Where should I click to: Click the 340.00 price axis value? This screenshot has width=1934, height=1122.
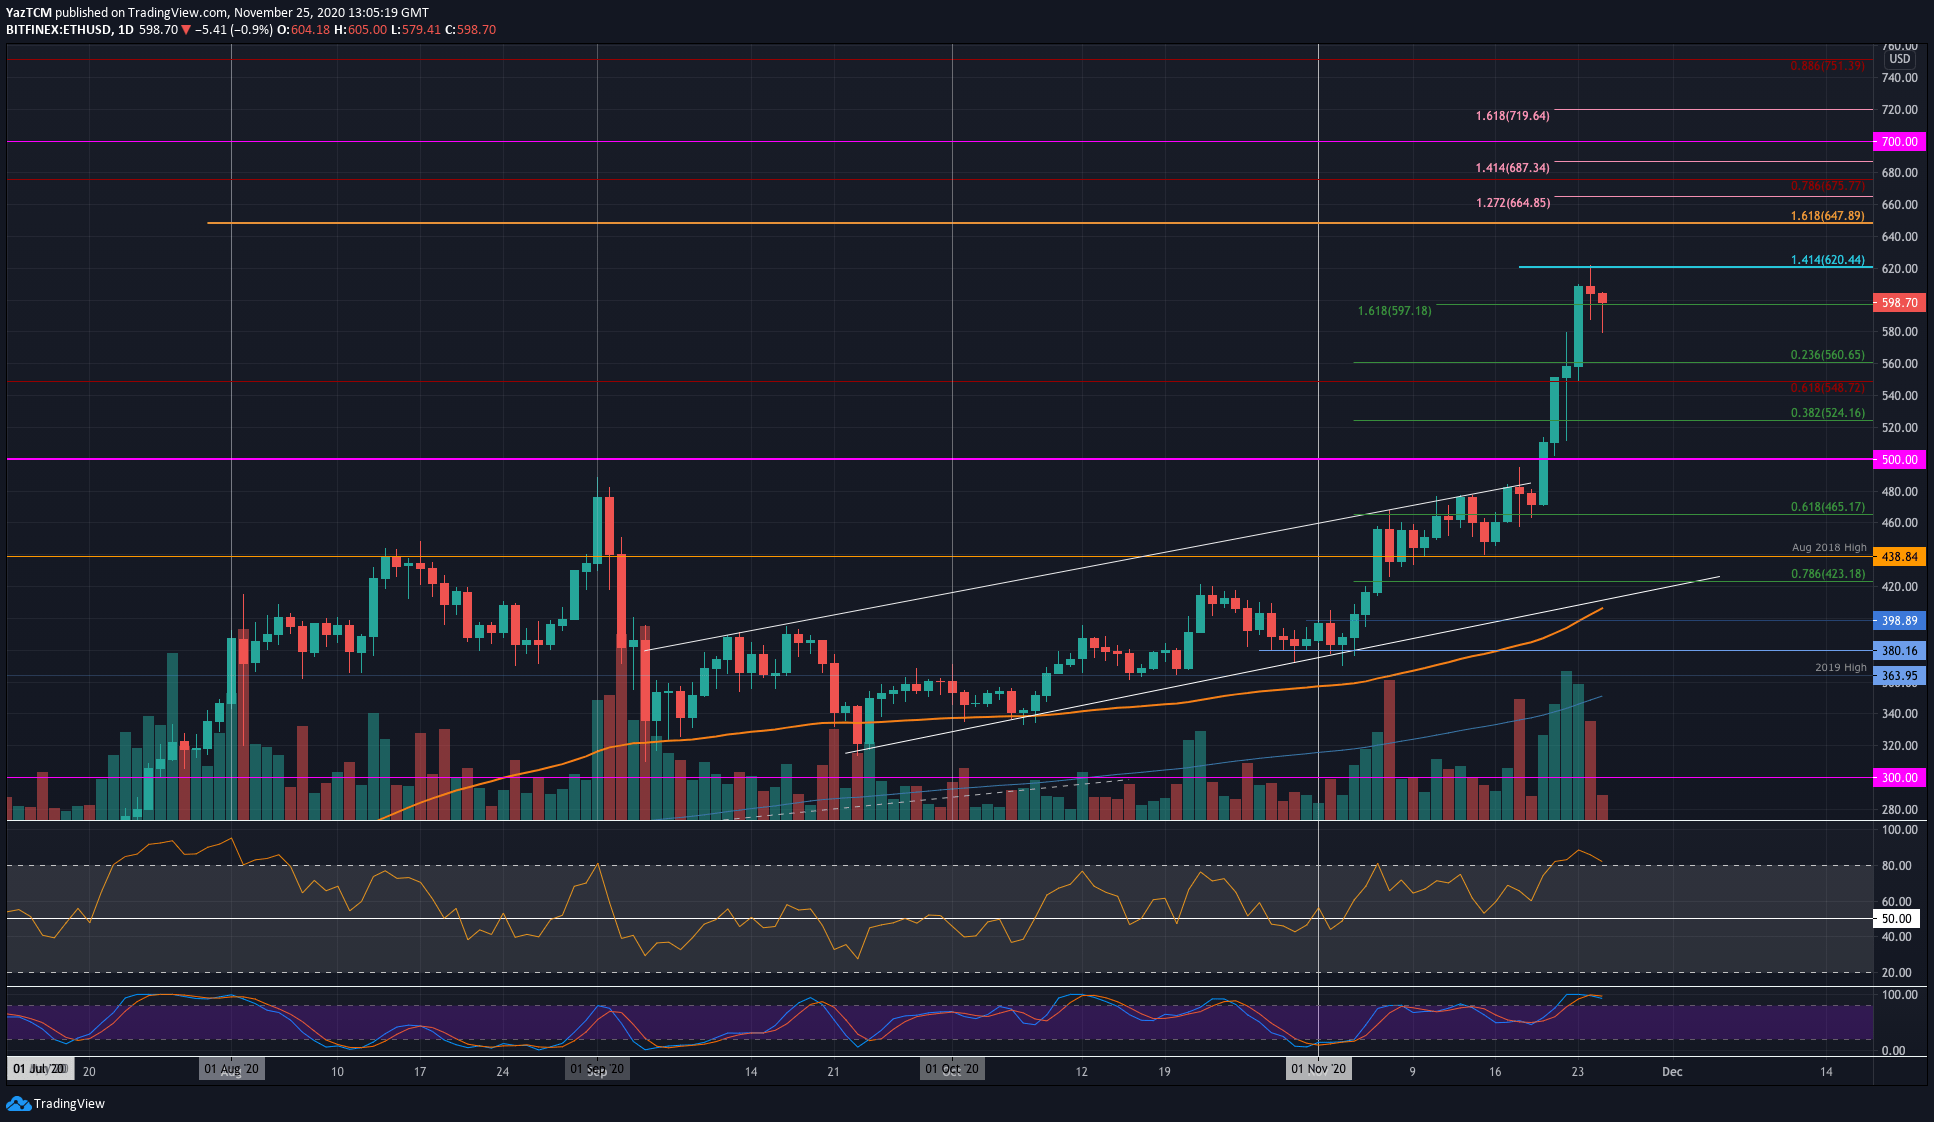(x=1899, y=714)
